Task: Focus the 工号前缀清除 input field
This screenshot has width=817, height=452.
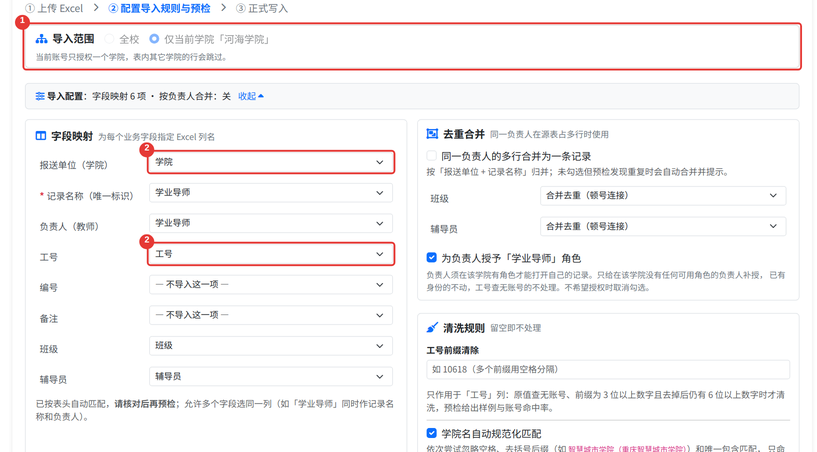Action: coord(608,369)
